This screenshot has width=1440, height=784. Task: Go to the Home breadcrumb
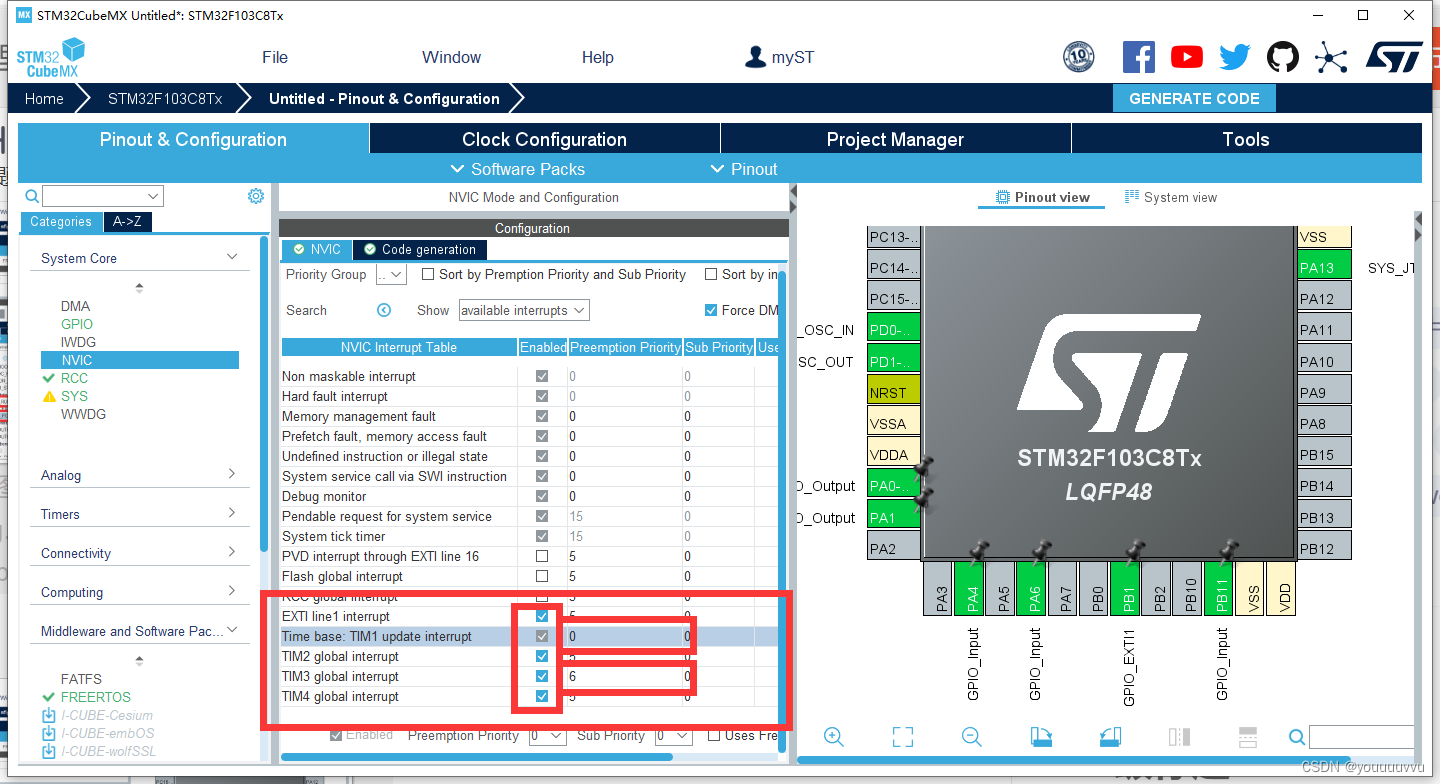tap(44, 99)
